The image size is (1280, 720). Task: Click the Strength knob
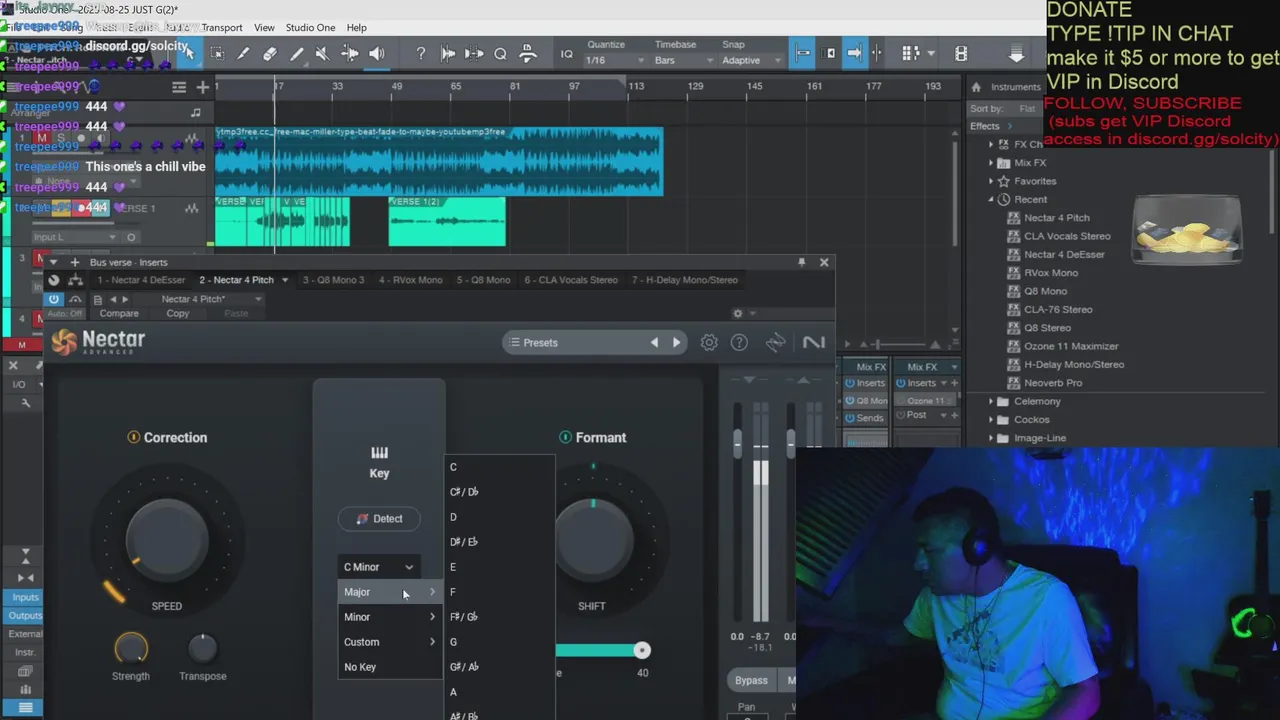coord(131,649)
